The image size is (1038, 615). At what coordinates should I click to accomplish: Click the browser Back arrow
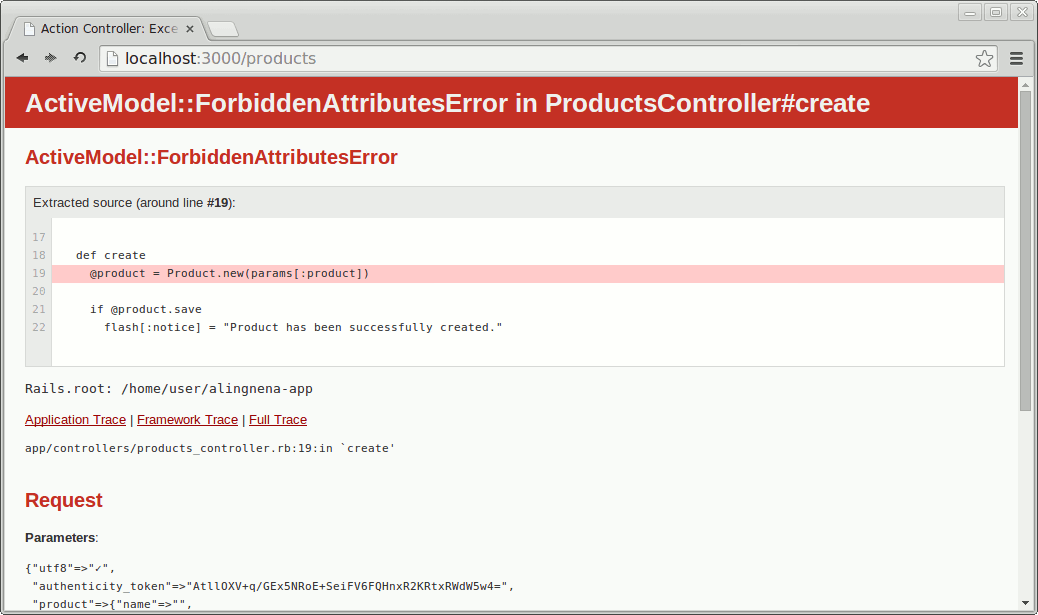pyautogui.click(x=22, y=58)
